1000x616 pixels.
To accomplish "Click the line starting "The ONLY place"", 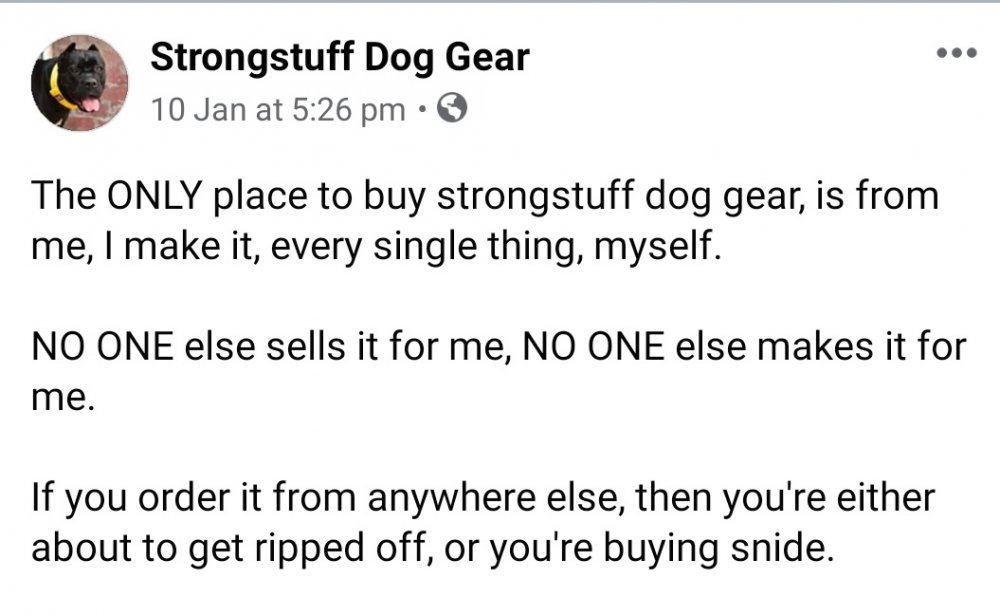I will tap(485, 196).
